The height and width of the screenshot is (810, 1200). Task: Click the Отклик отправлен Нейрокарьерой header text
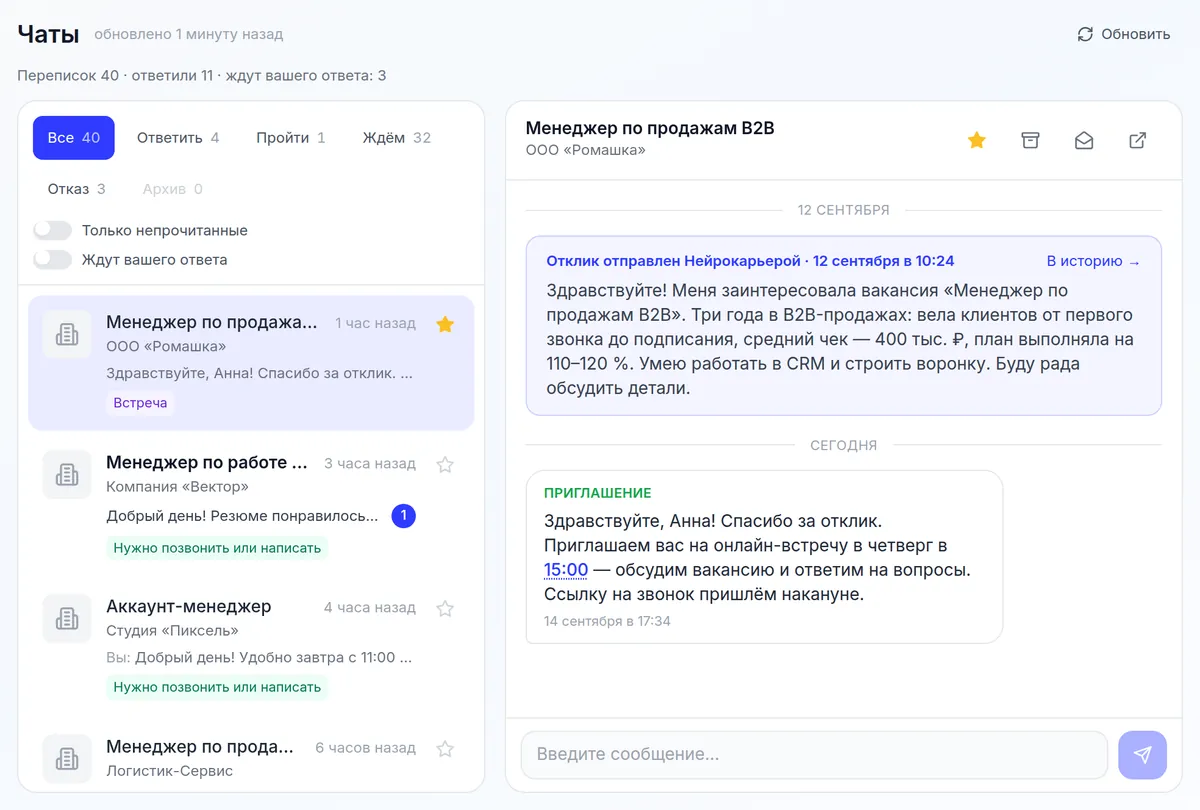(x=750, y=261)
